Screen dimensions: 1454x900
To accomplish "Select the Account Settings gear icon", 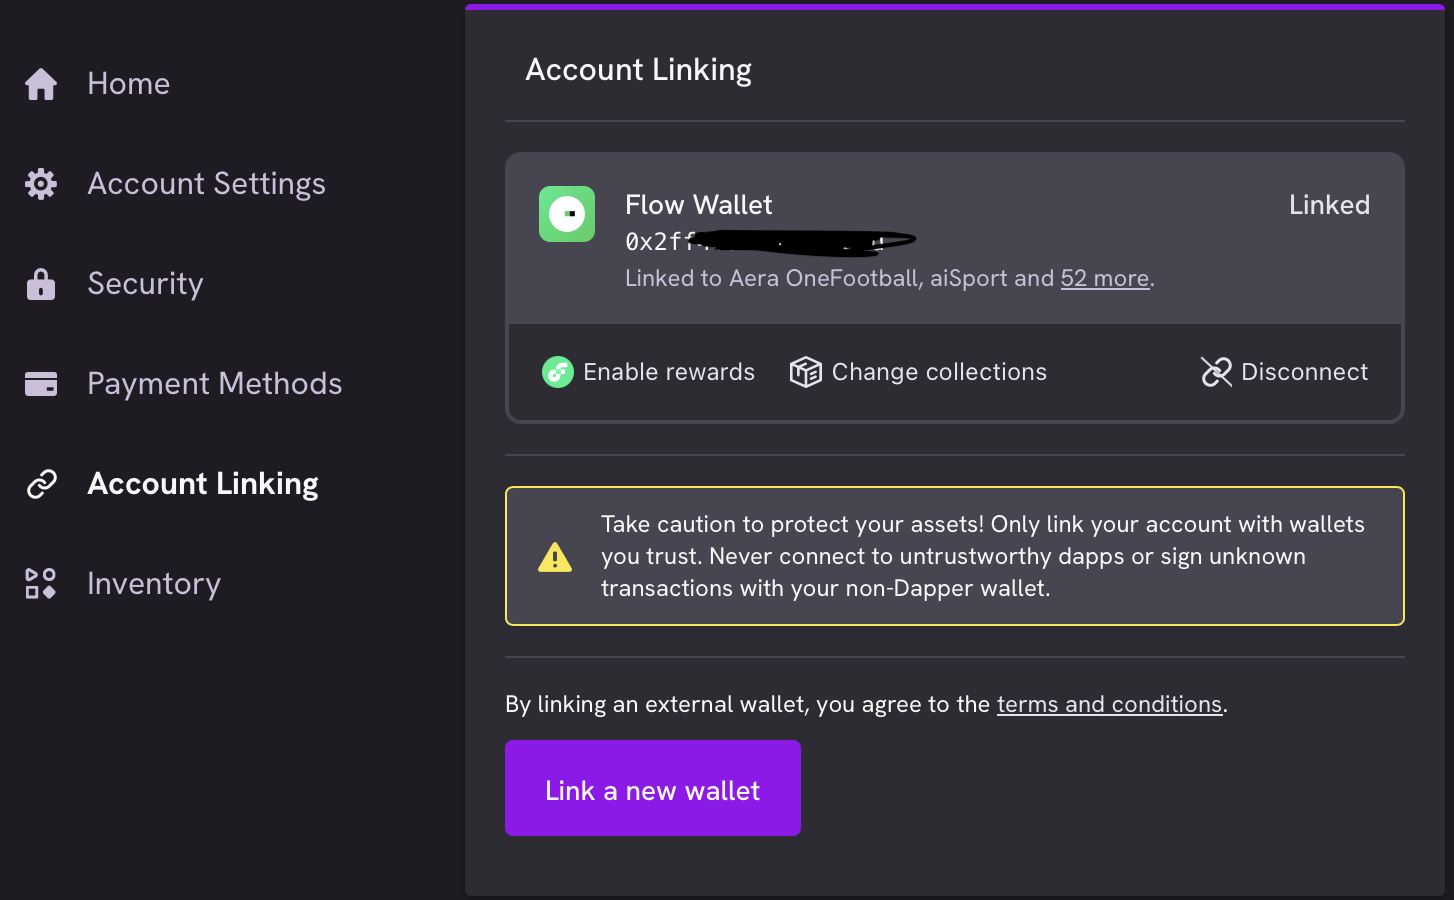I will (40, 183).
